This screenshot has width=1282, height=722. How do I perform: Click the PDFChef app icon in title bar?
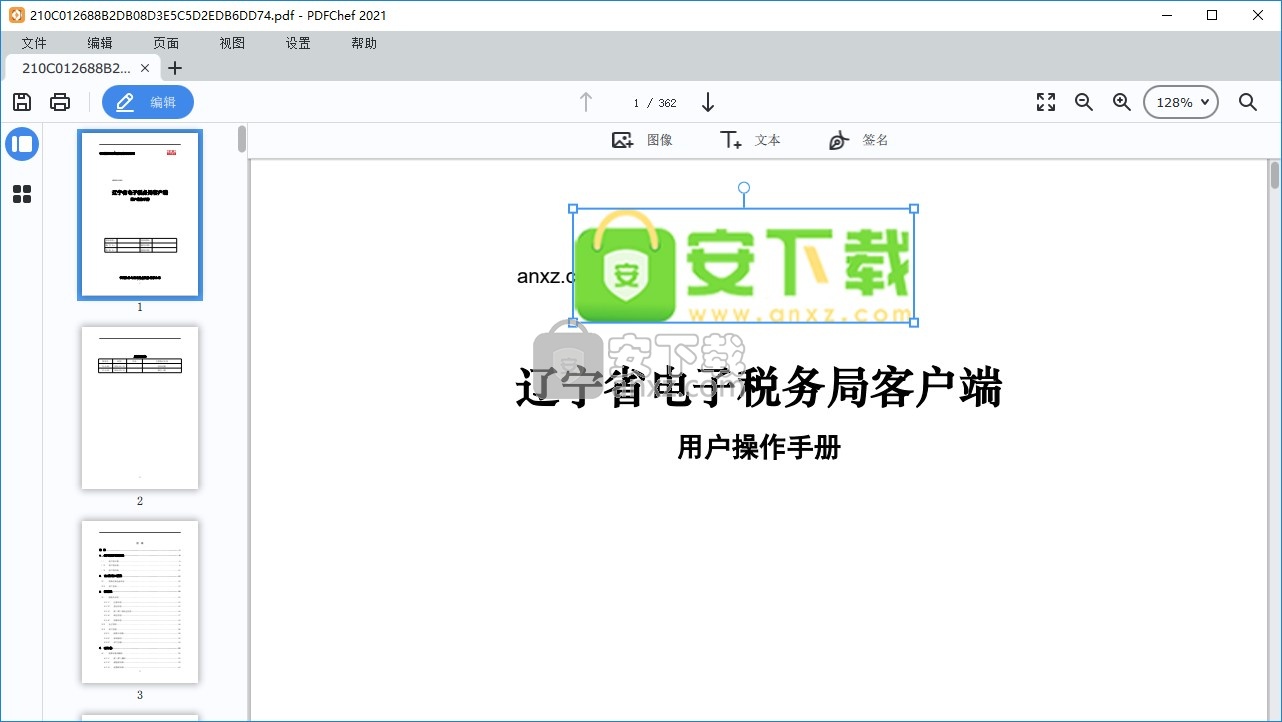pyautogui.click(x=16, y=15)
